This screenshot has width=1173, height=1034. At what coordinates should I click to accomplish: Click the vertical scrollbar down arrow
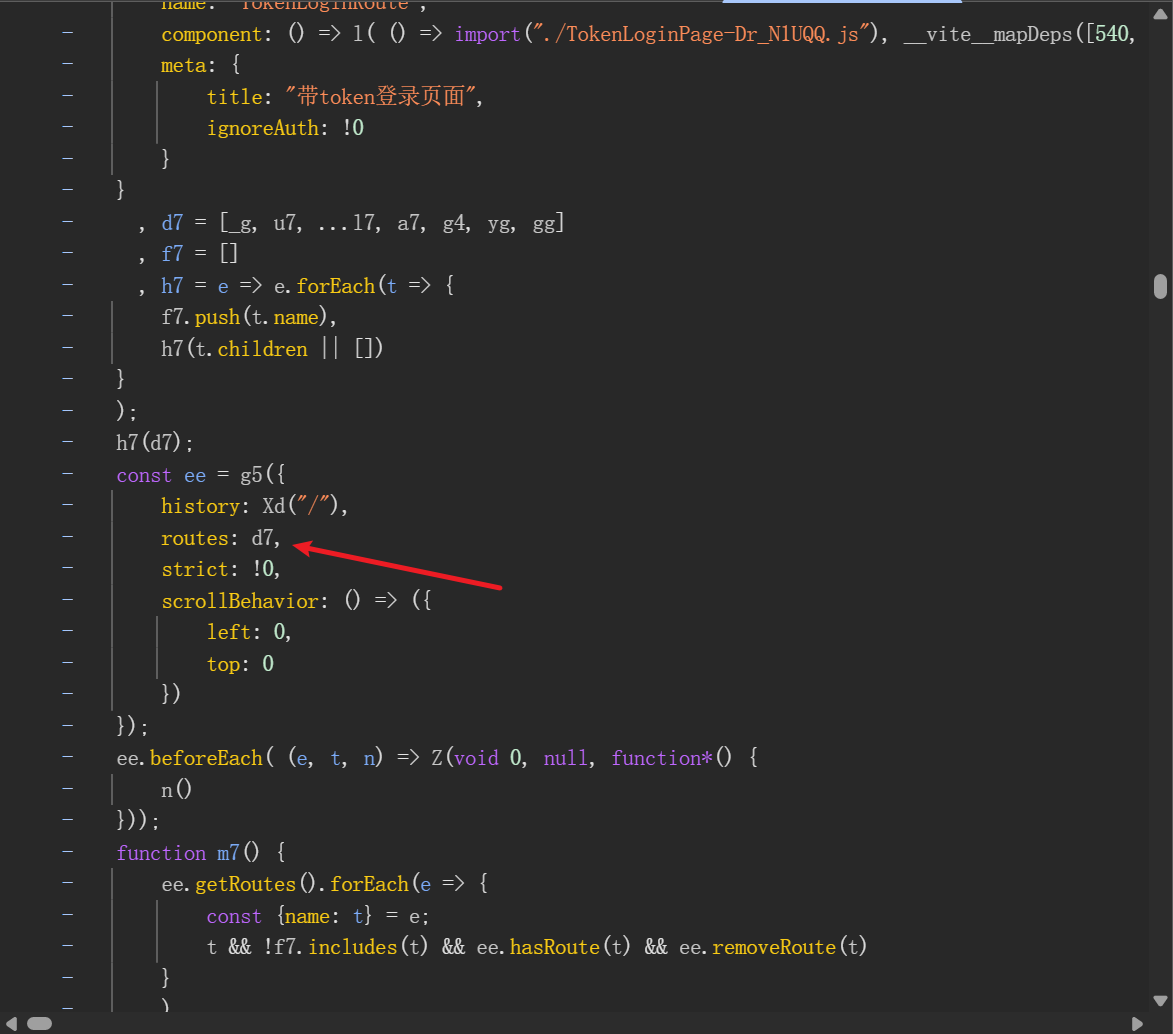pos(1160,1000)
